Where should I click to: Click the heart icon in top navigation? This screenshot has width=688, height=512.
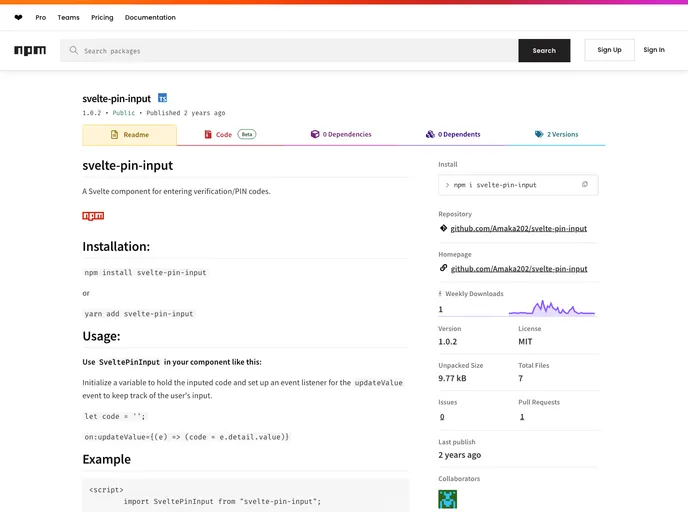[x=18, y=18]
